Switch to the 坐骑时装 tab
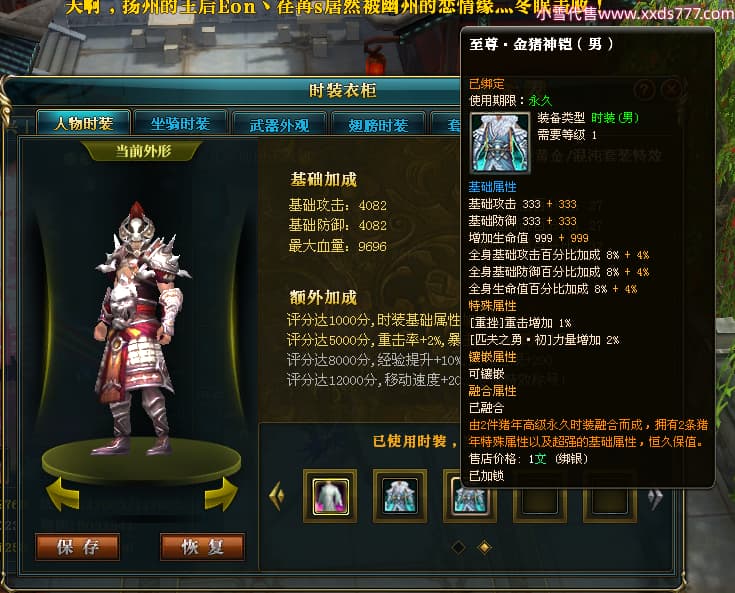 point(180,124)
